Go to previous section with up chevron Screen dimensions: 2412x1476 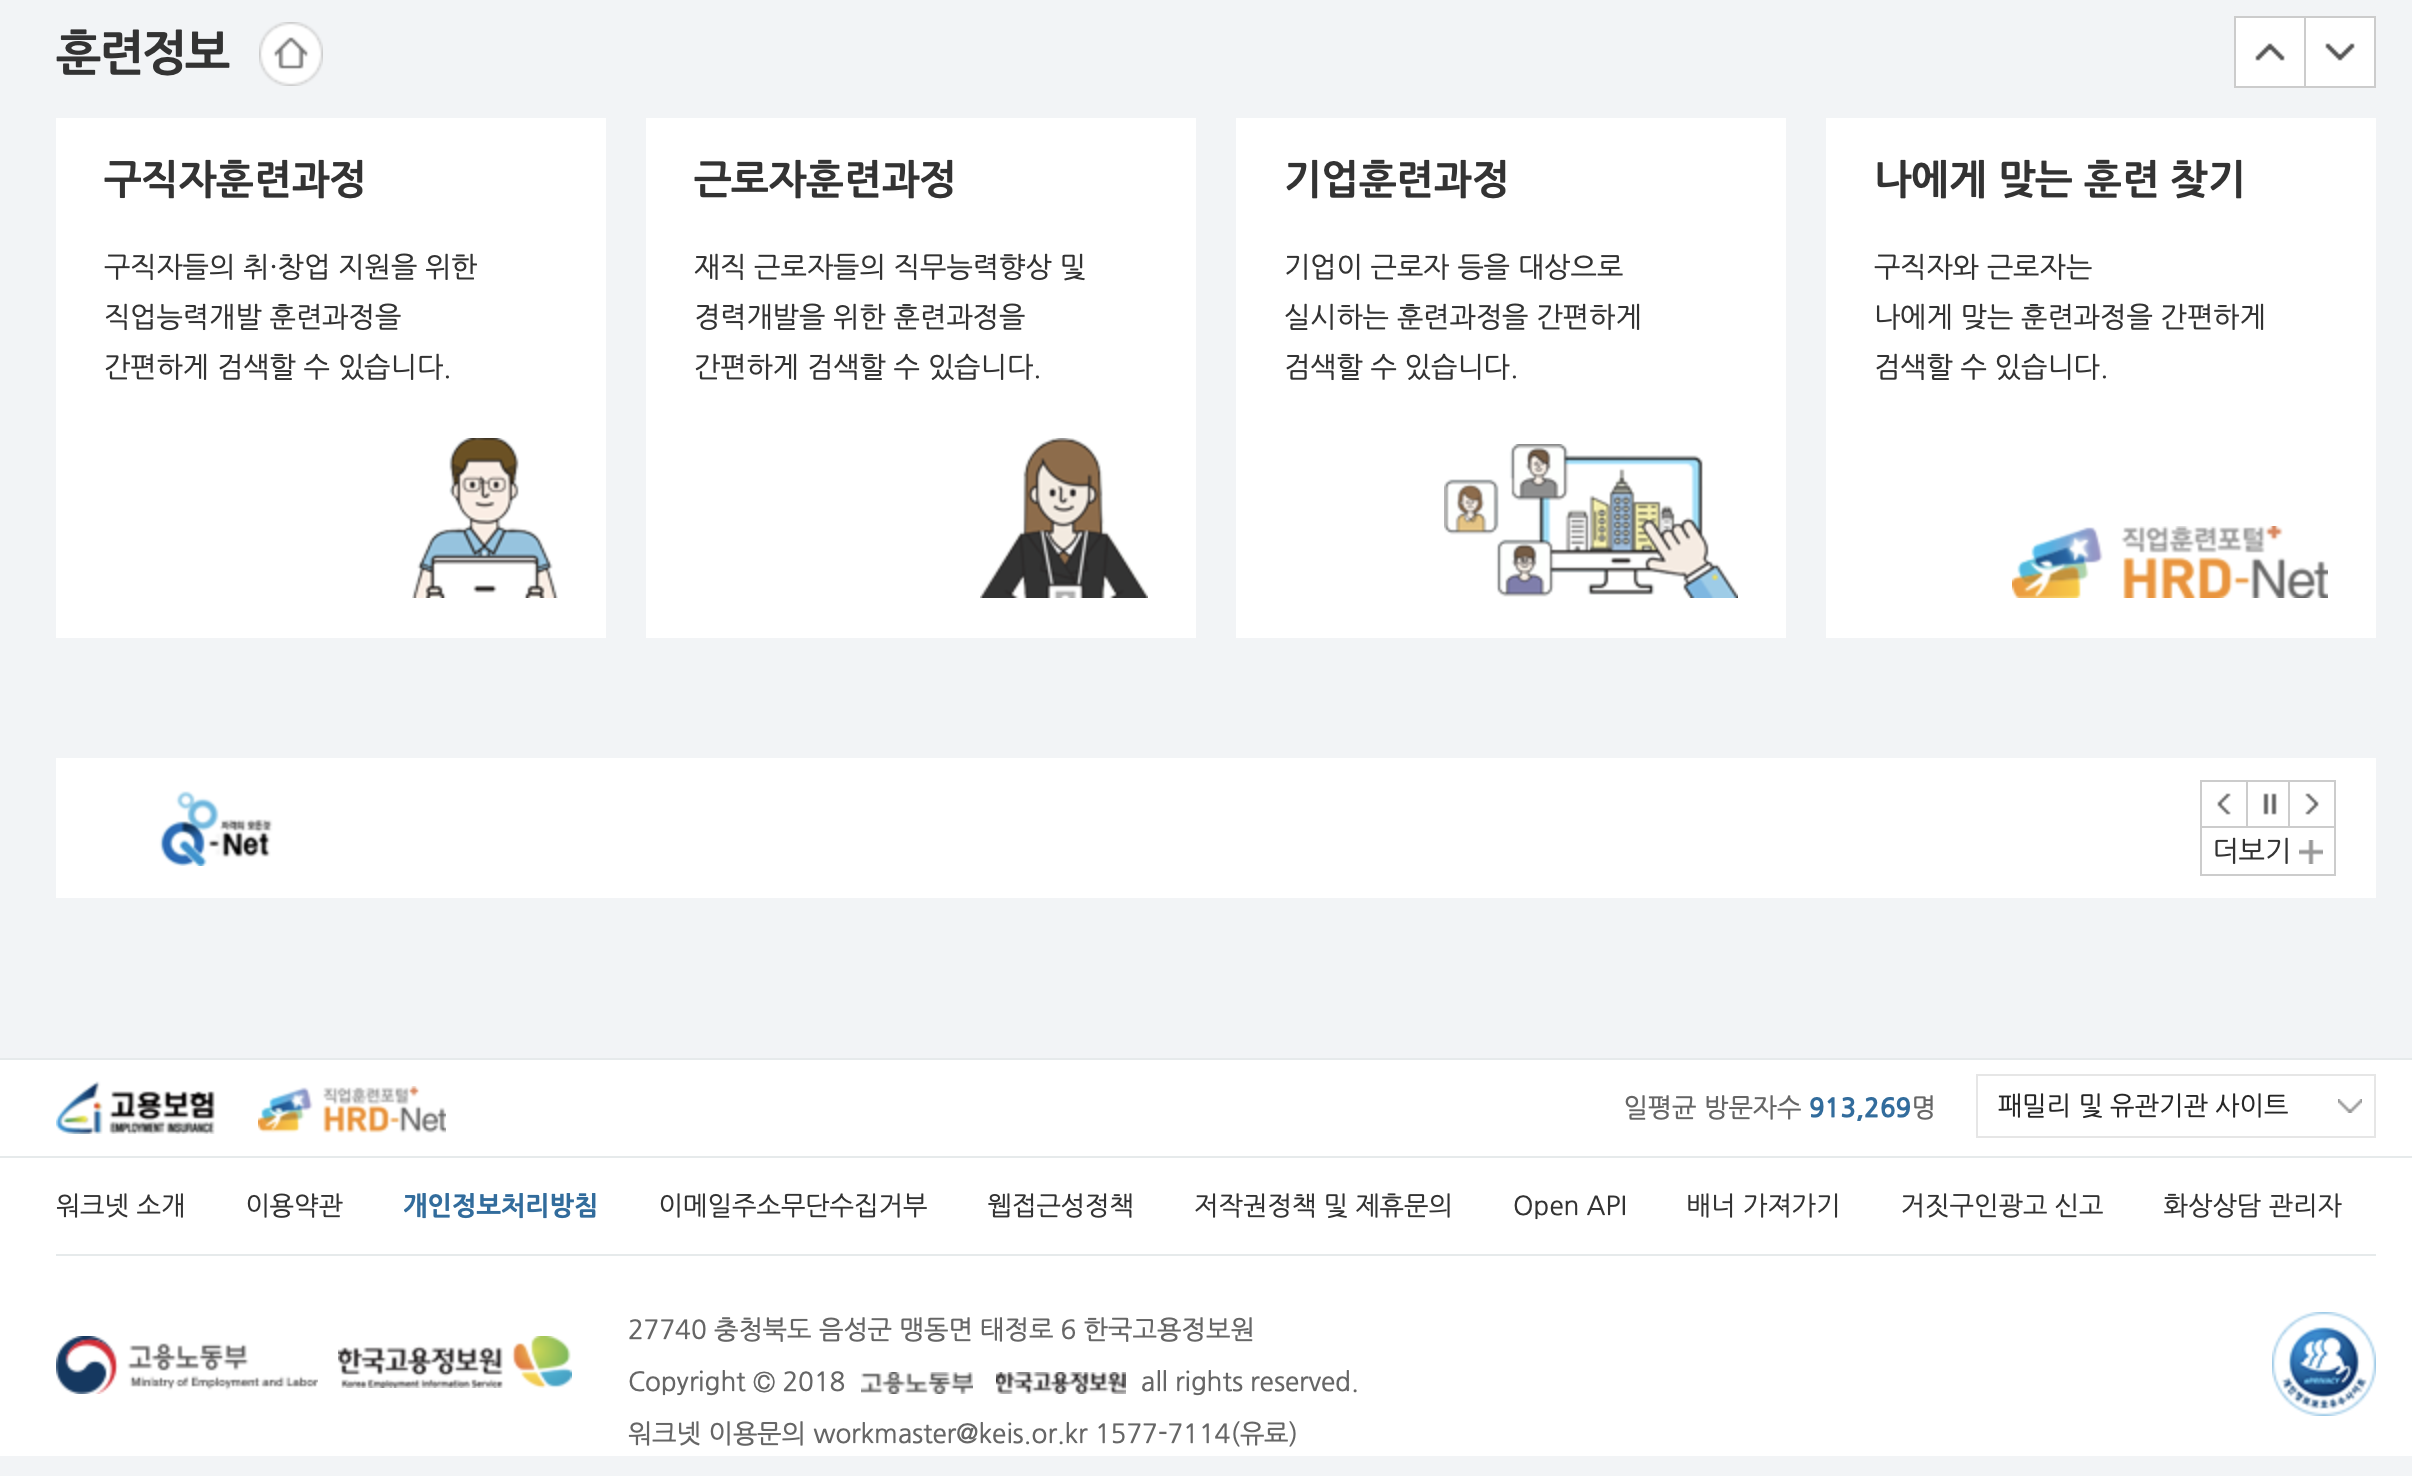coord(2269,52)
